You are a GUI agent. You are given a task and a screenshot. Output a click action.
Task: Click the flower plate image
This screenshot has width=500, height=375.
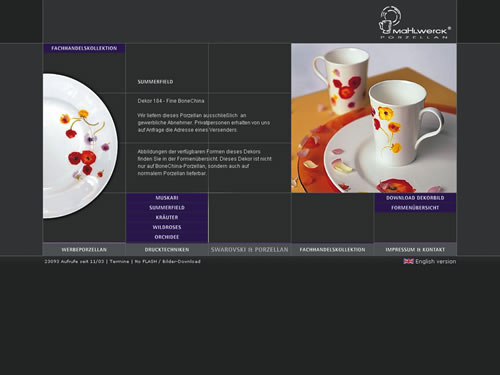coord(80,146)
